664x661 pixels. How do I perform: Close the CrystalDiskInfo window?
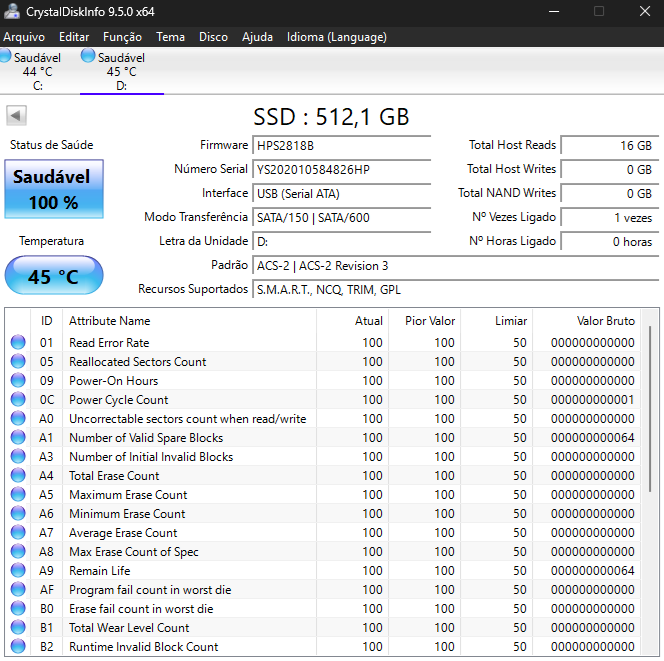[x=645, y=11]
